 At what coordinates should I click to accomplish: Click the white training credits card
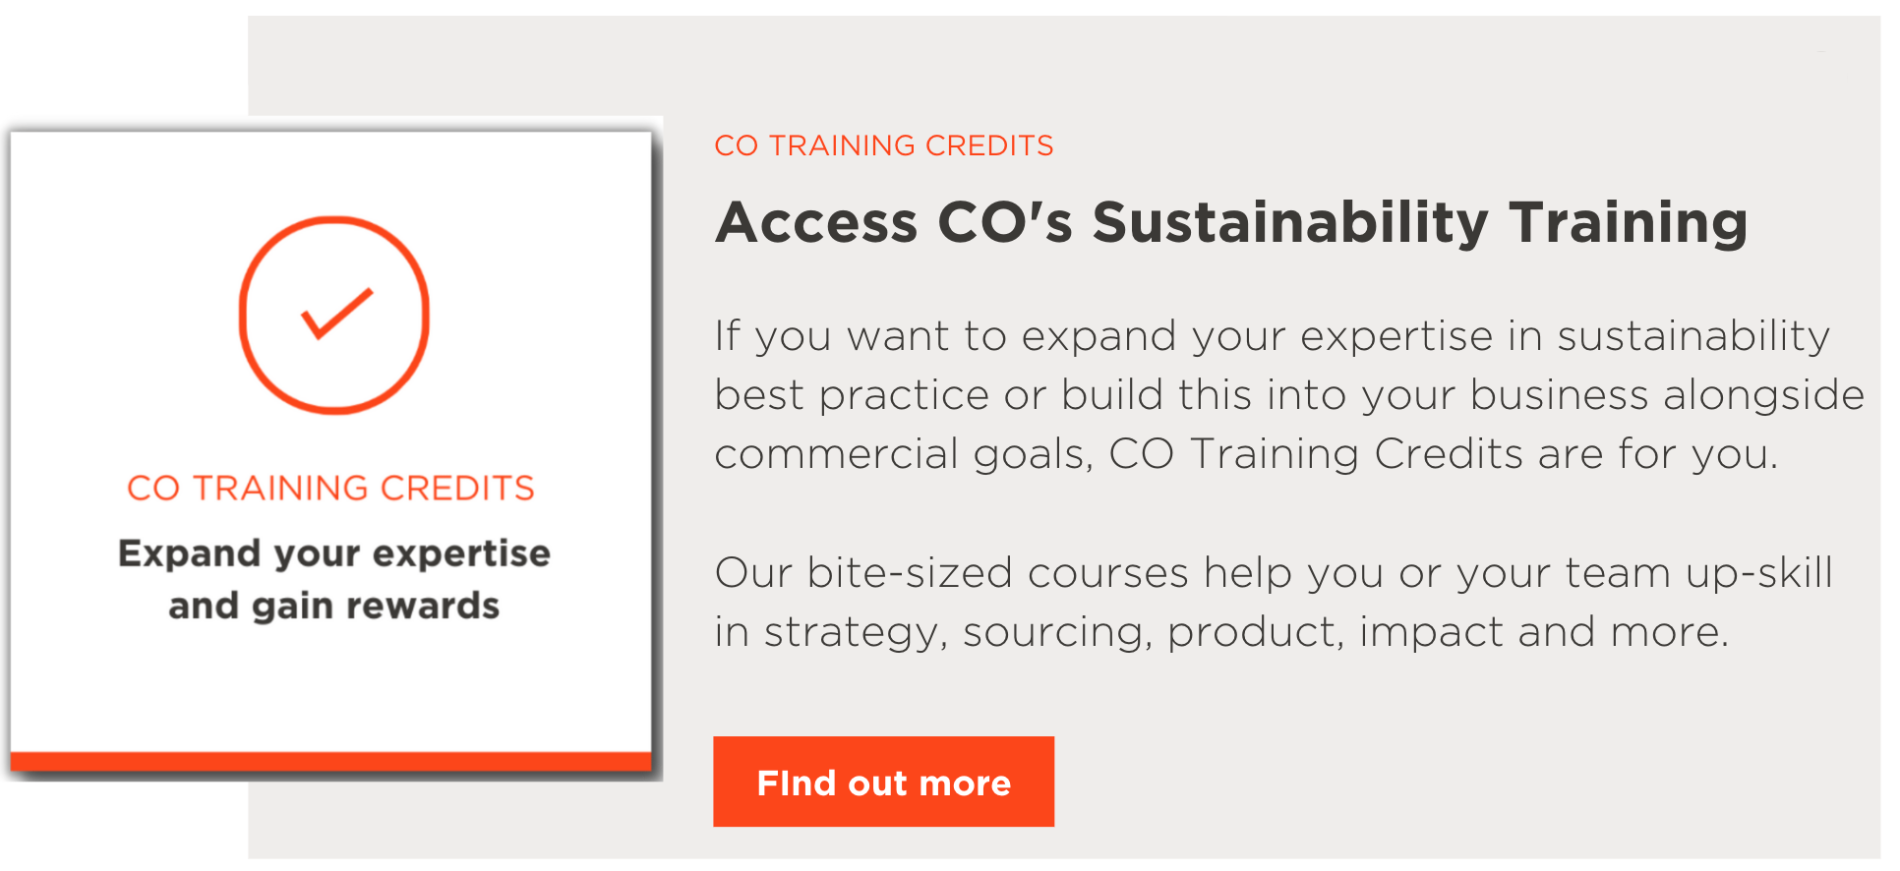331,451
